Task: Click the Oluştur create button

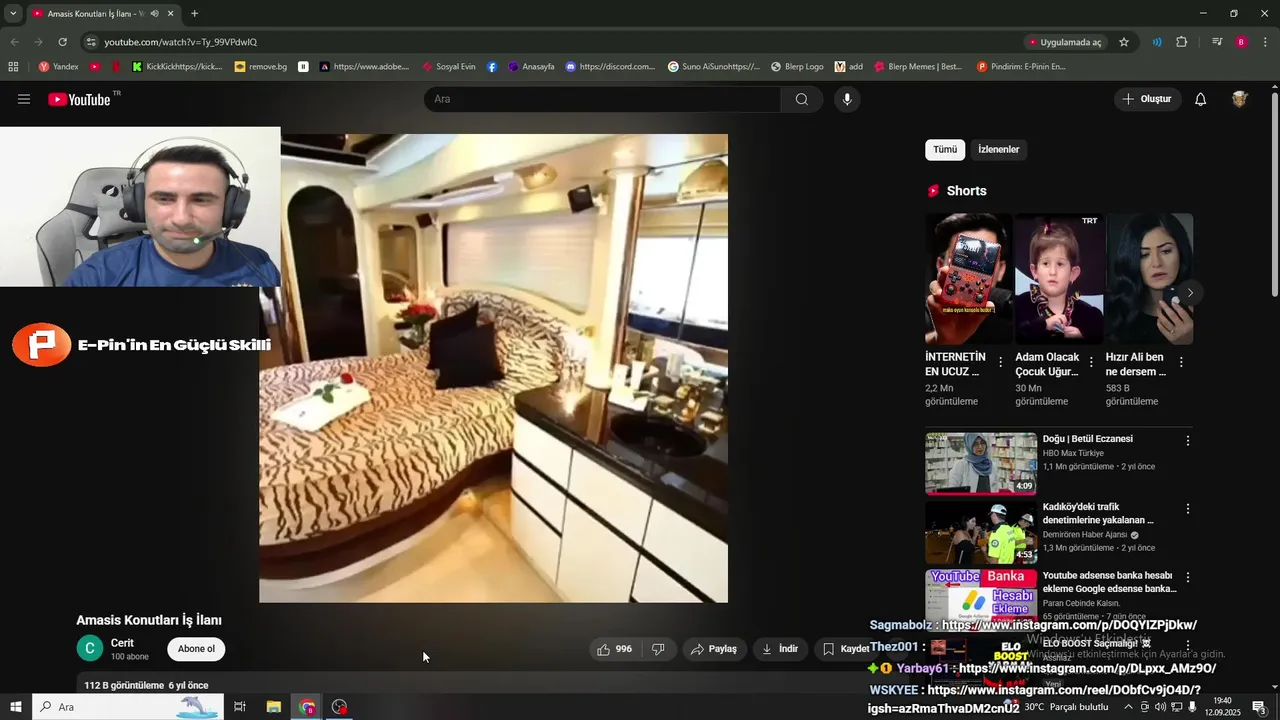Action: (1147, 99)
